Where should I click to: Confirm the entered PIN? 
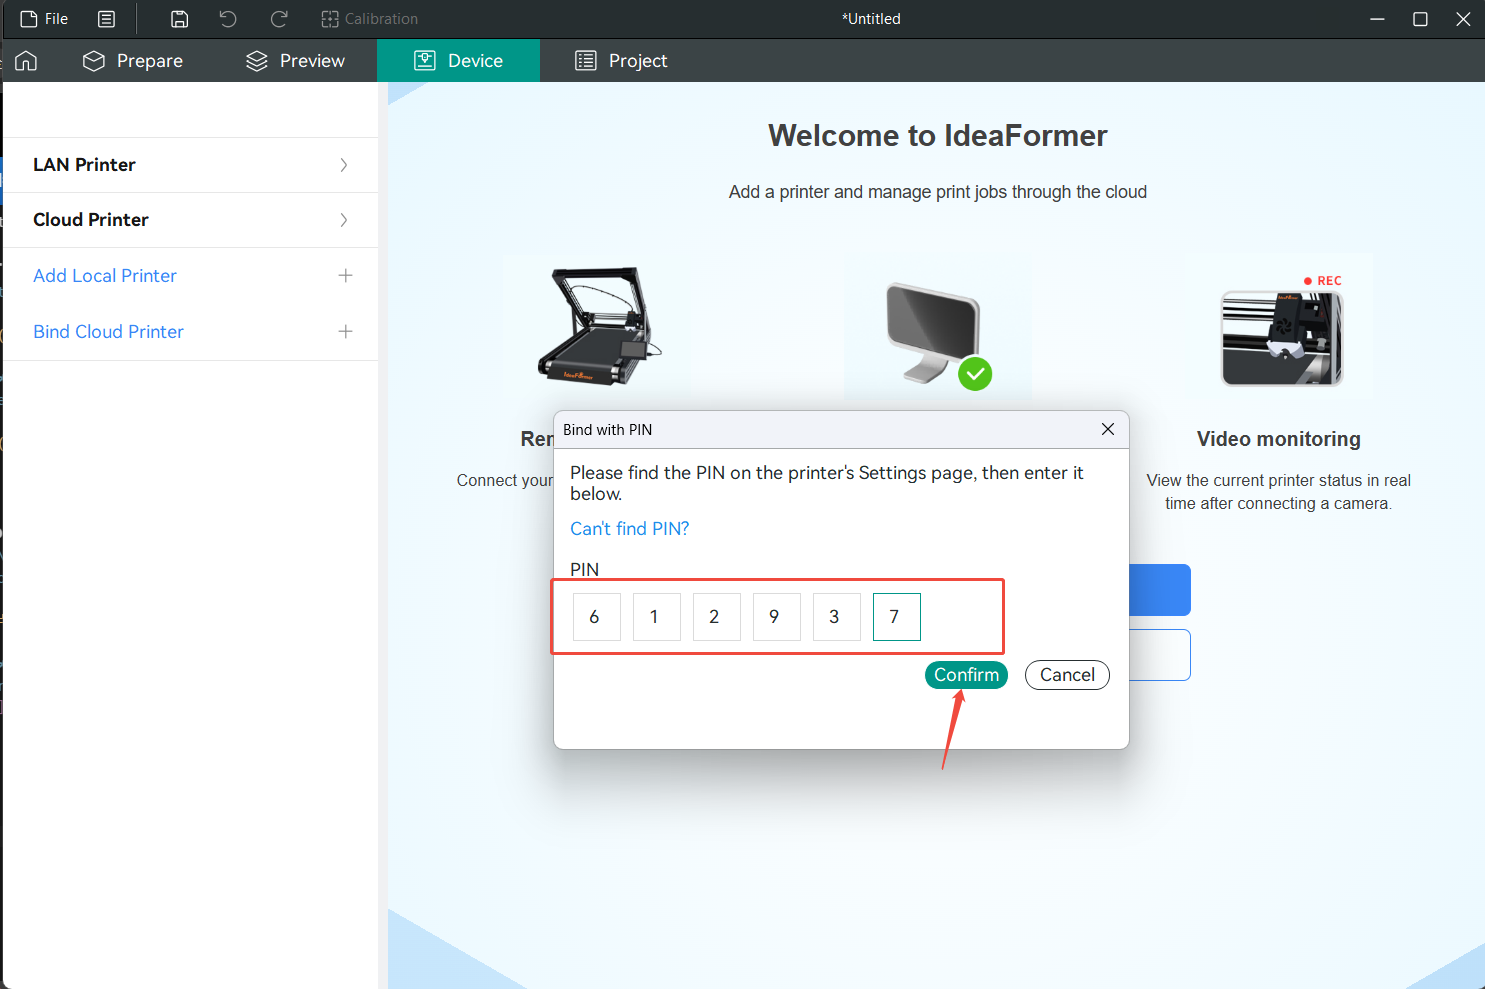pyautogui.click(x=967, y=675)
